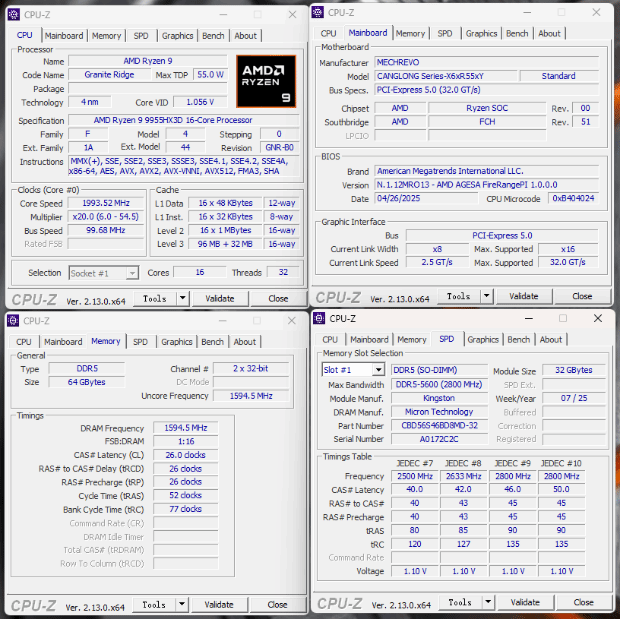The image size is (620, 619).
Task: Close the SPD CPU-Z window with X
Action: tap(598, 318)
